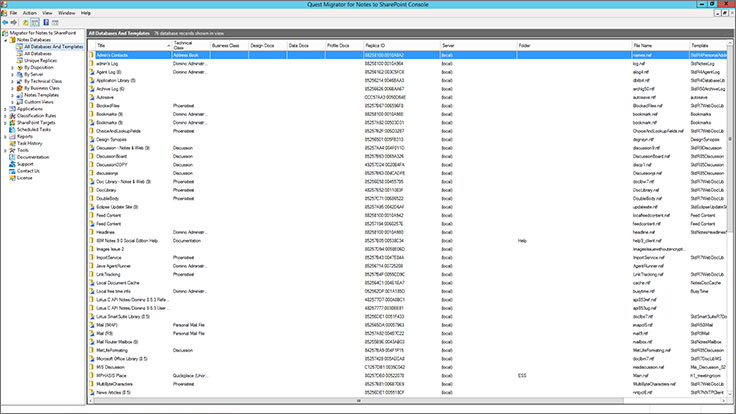Select the By Disposition tree icon
Screen dimensions: 736x414
tap(20, 68)
